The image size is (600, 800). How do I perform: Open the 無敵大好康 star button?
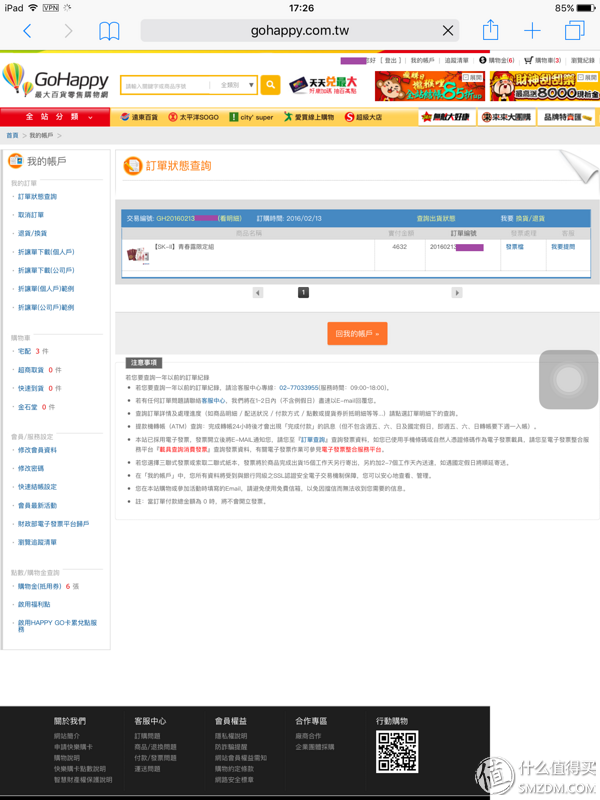pyautogui.click(x=447, y=117)
